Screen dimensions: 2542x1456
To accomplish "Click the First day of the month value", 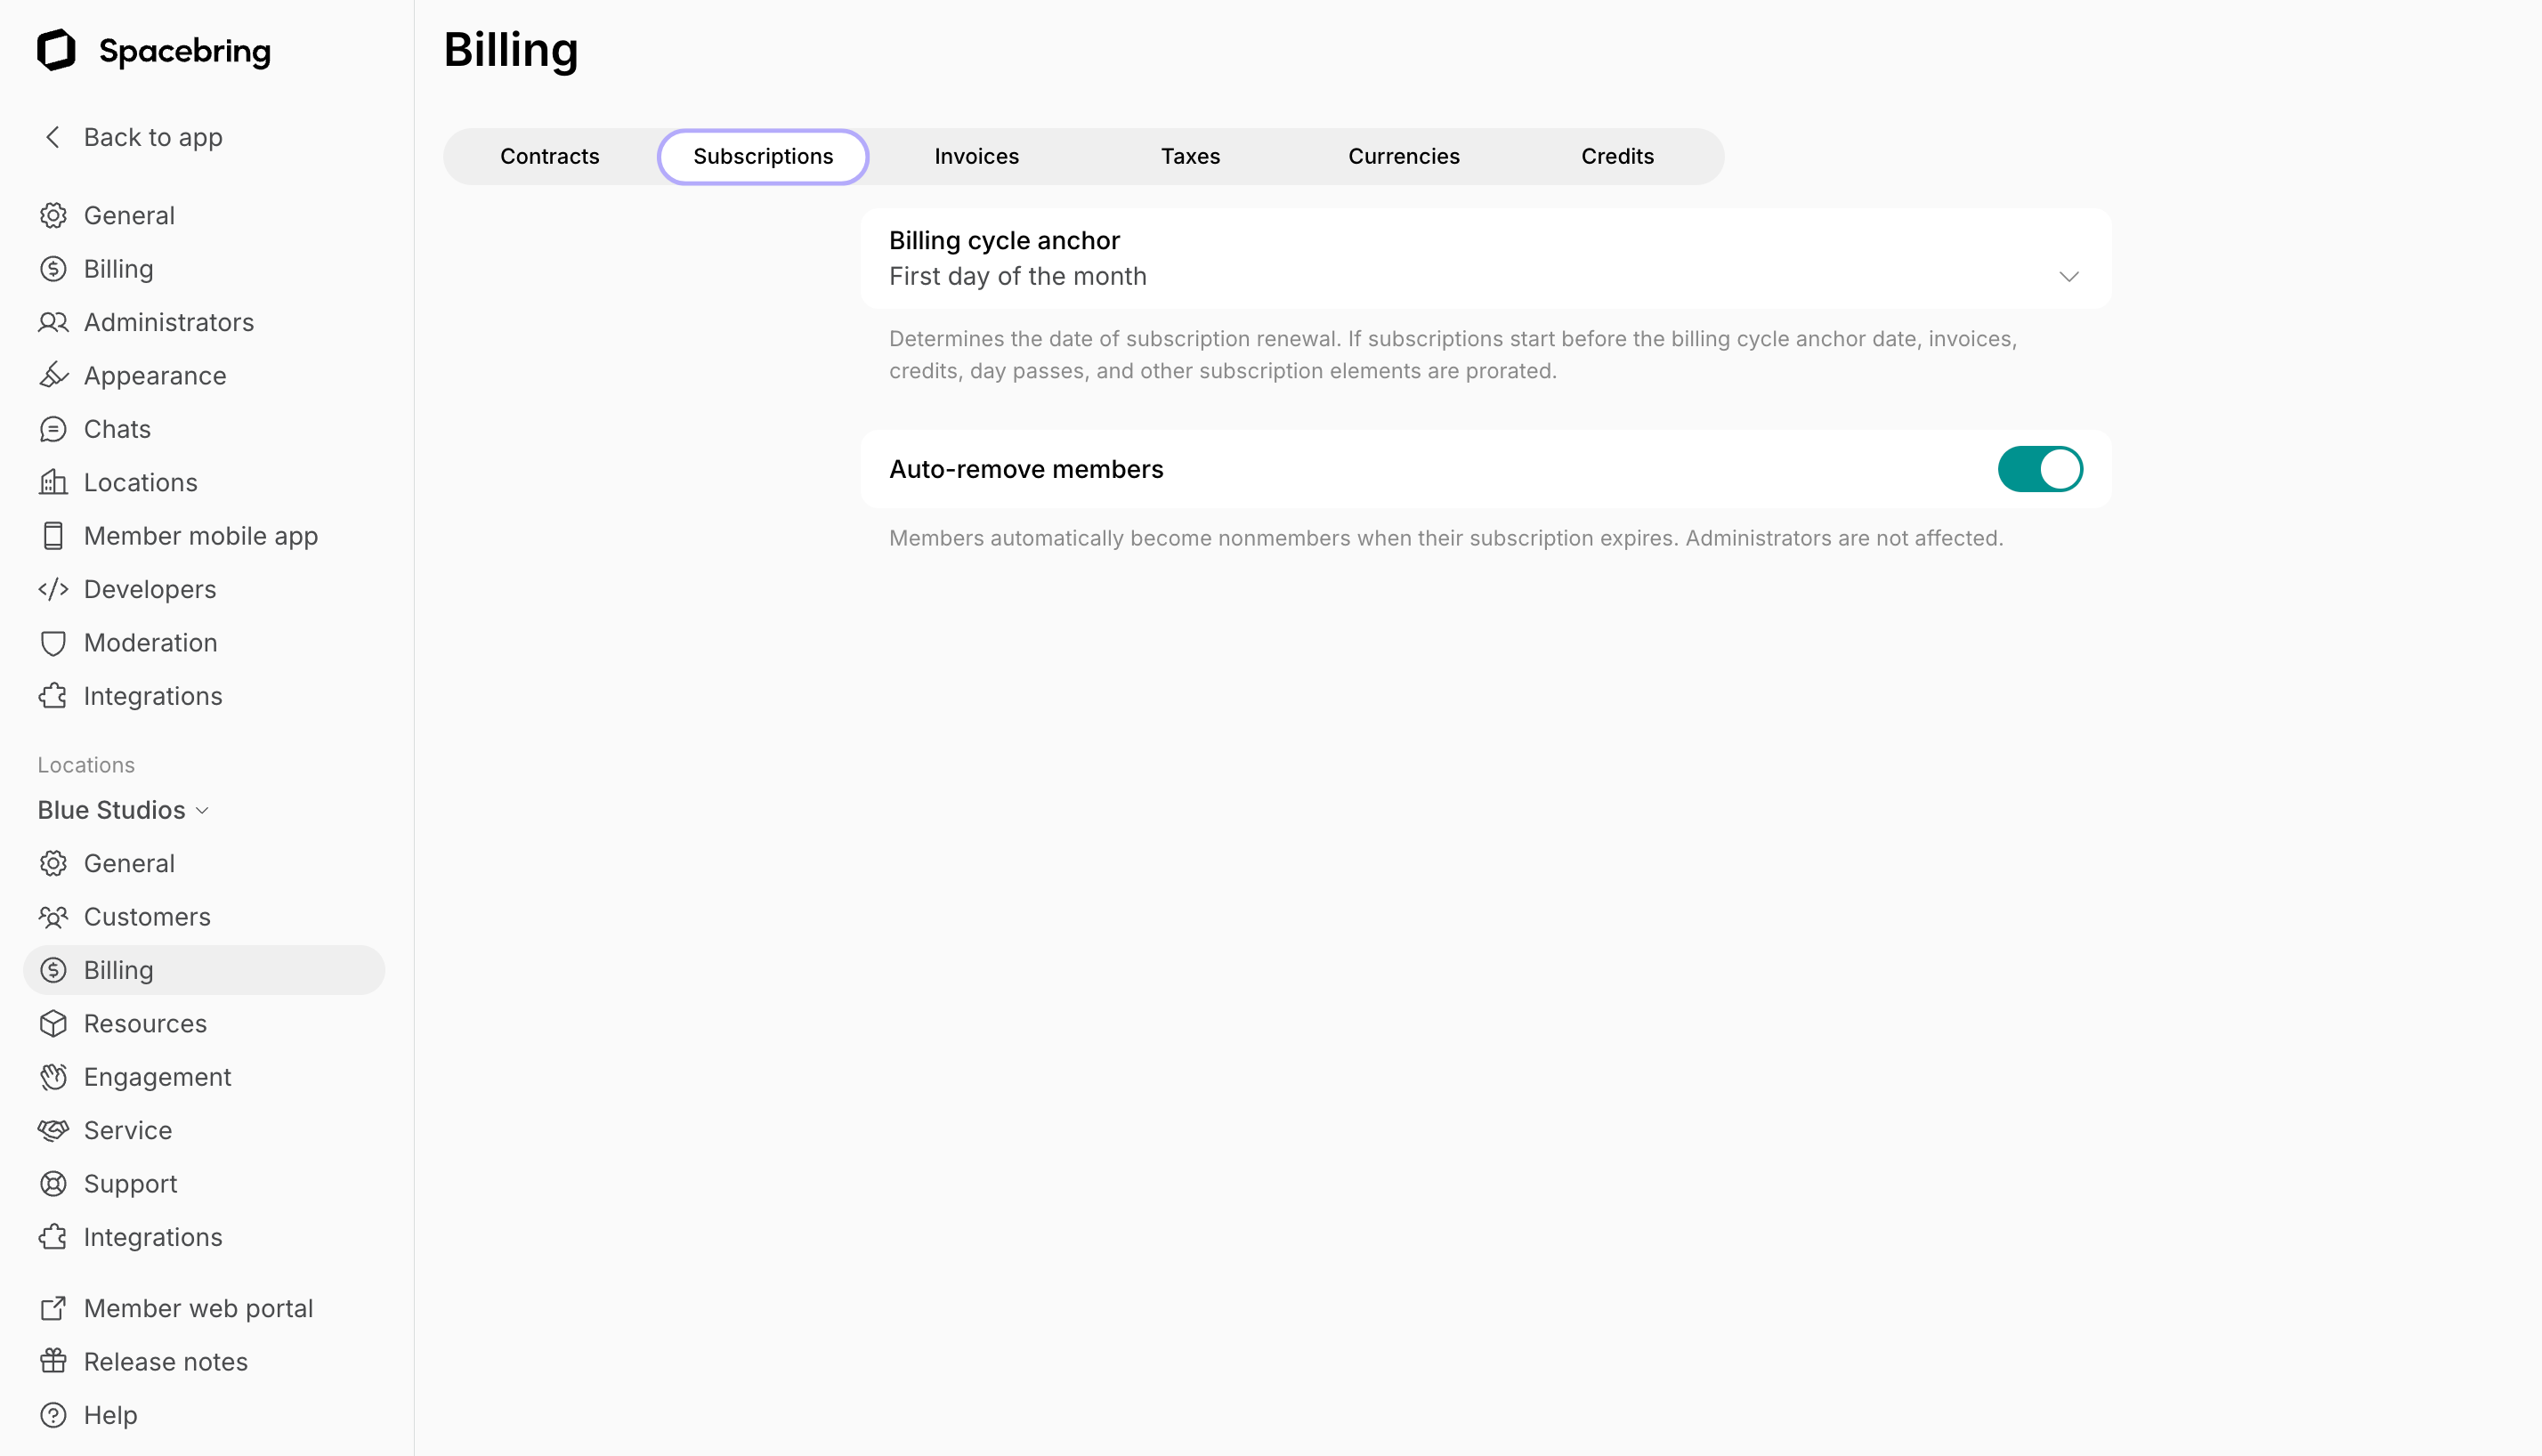I will (1017, 277).
